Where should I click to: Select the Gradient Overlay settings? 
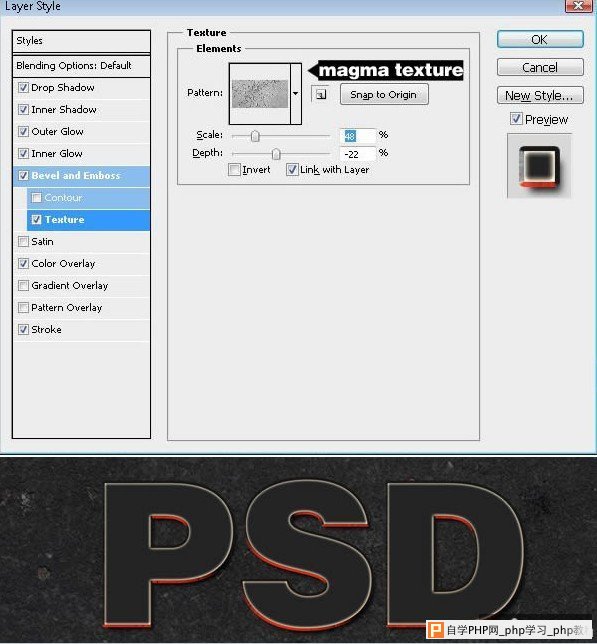pyautogui.click(x=81, y=285)
